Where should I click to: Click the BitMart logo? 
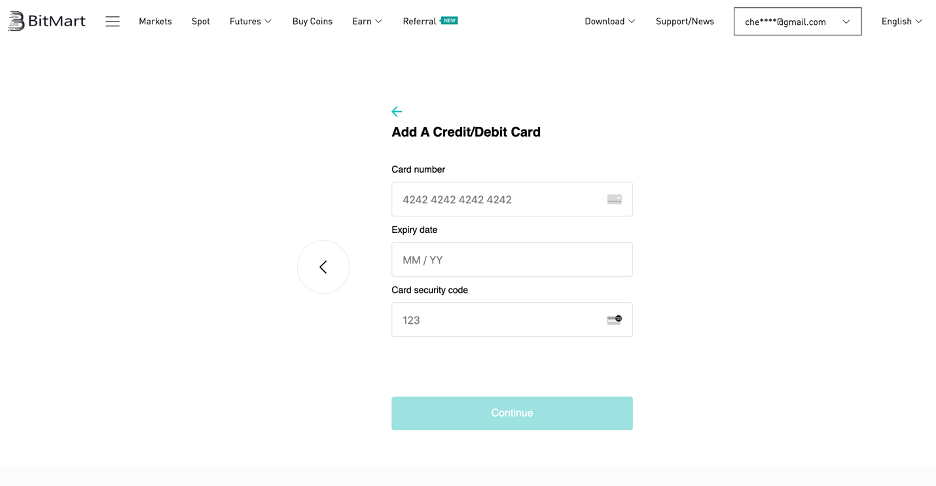[x=47, y=21]
